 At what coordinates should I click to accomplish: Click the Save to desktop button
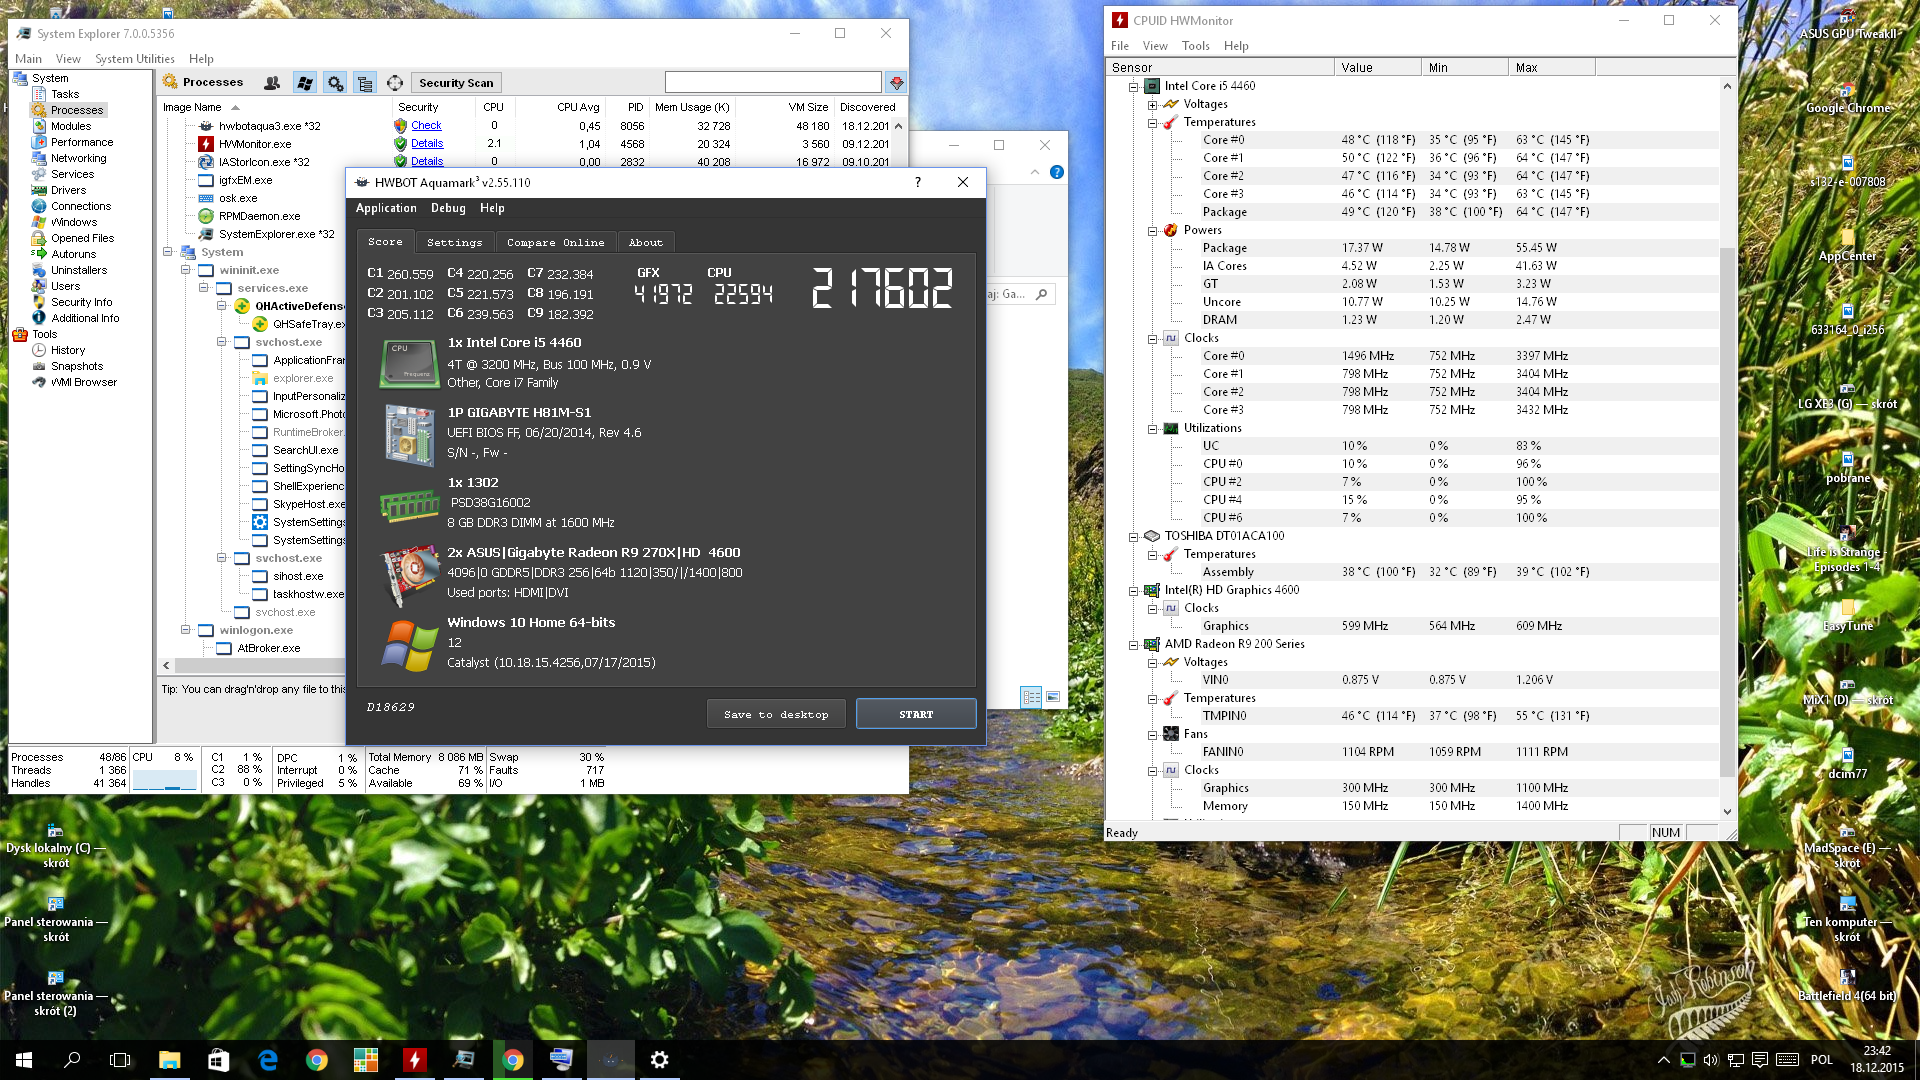(x=776, y=714)
